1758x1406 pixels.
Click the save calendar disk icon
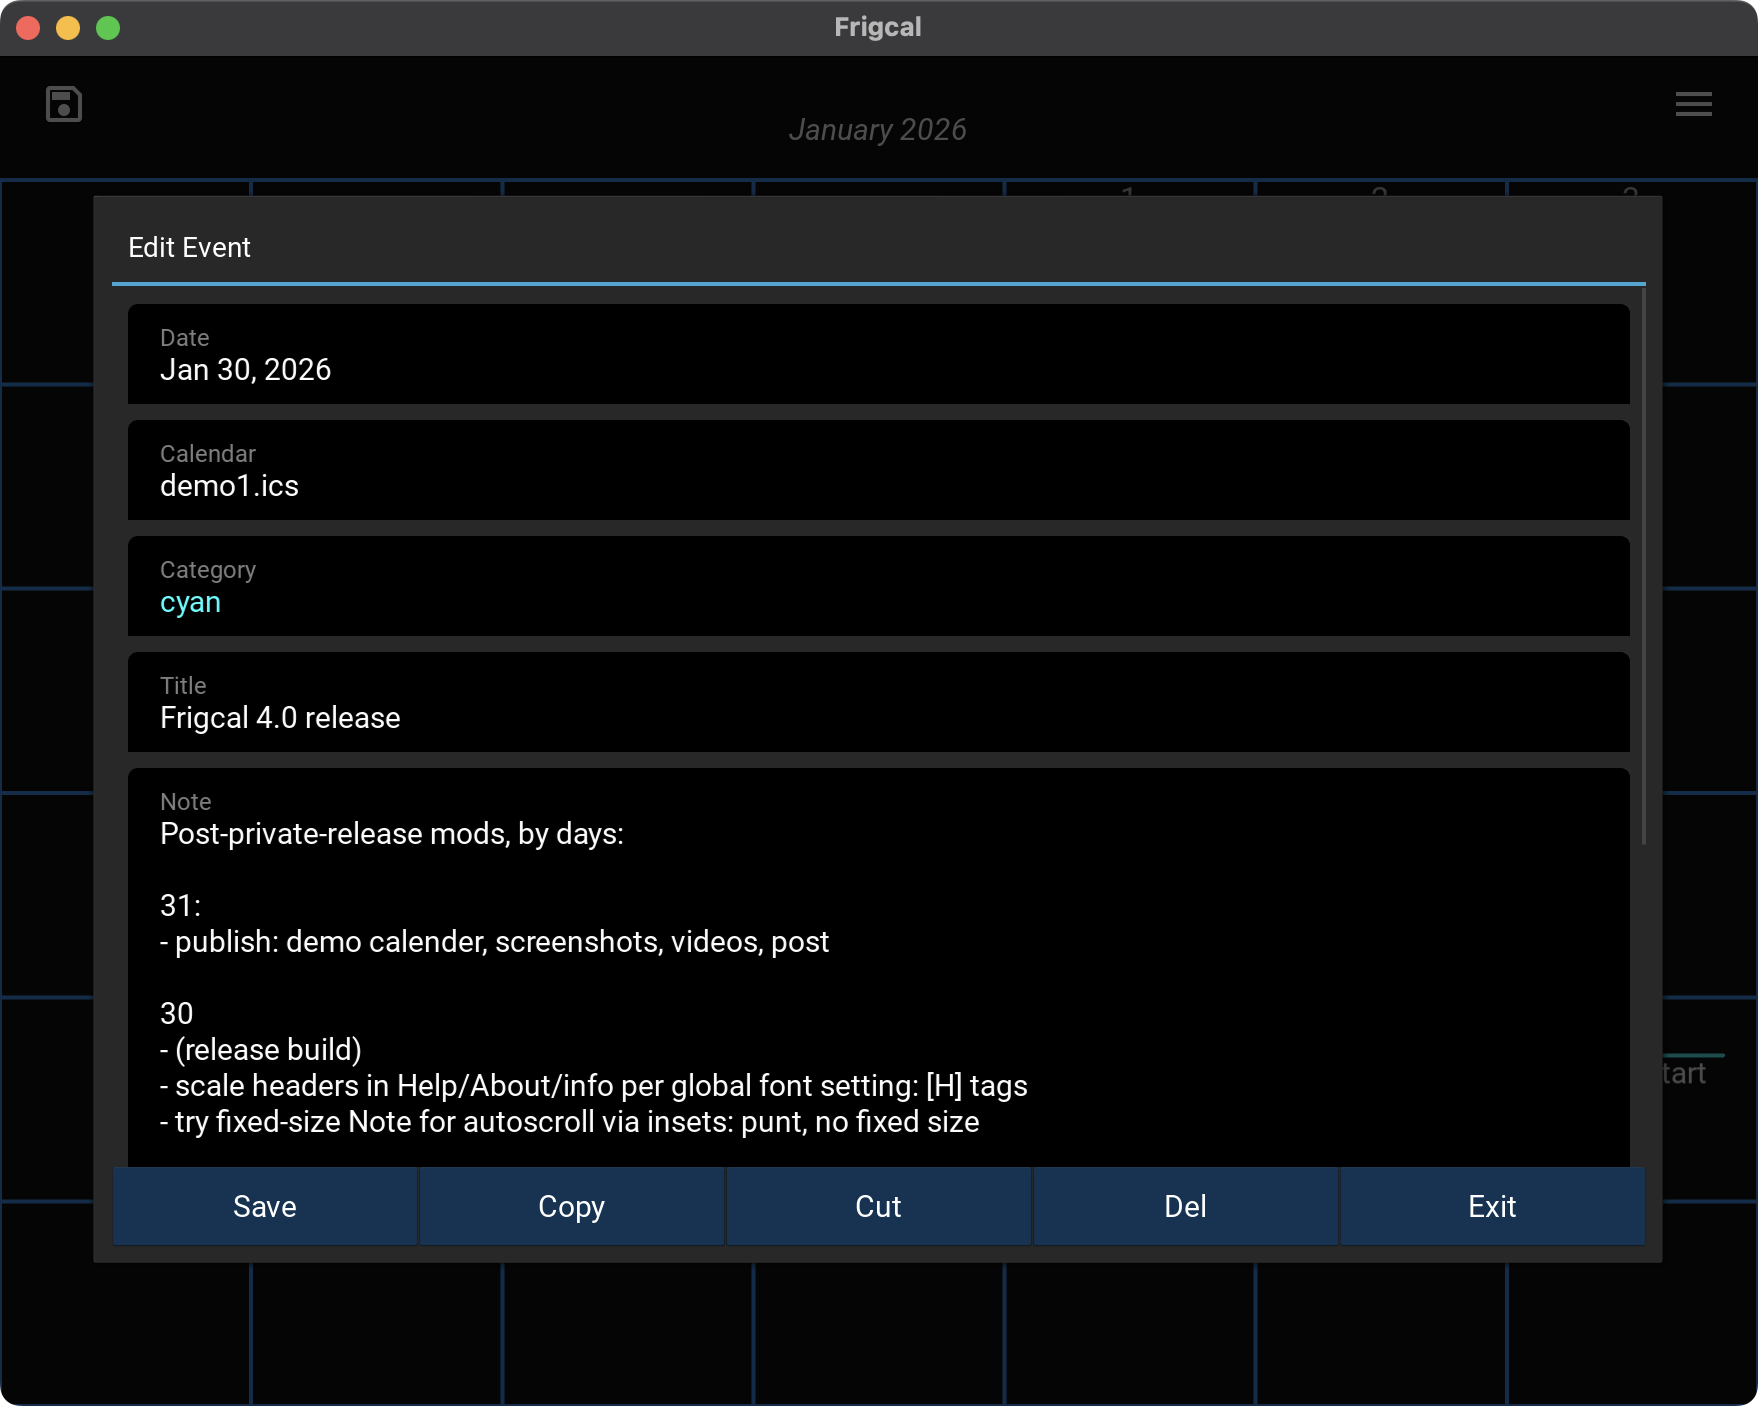pyautogui.click(x=64, y=104)
